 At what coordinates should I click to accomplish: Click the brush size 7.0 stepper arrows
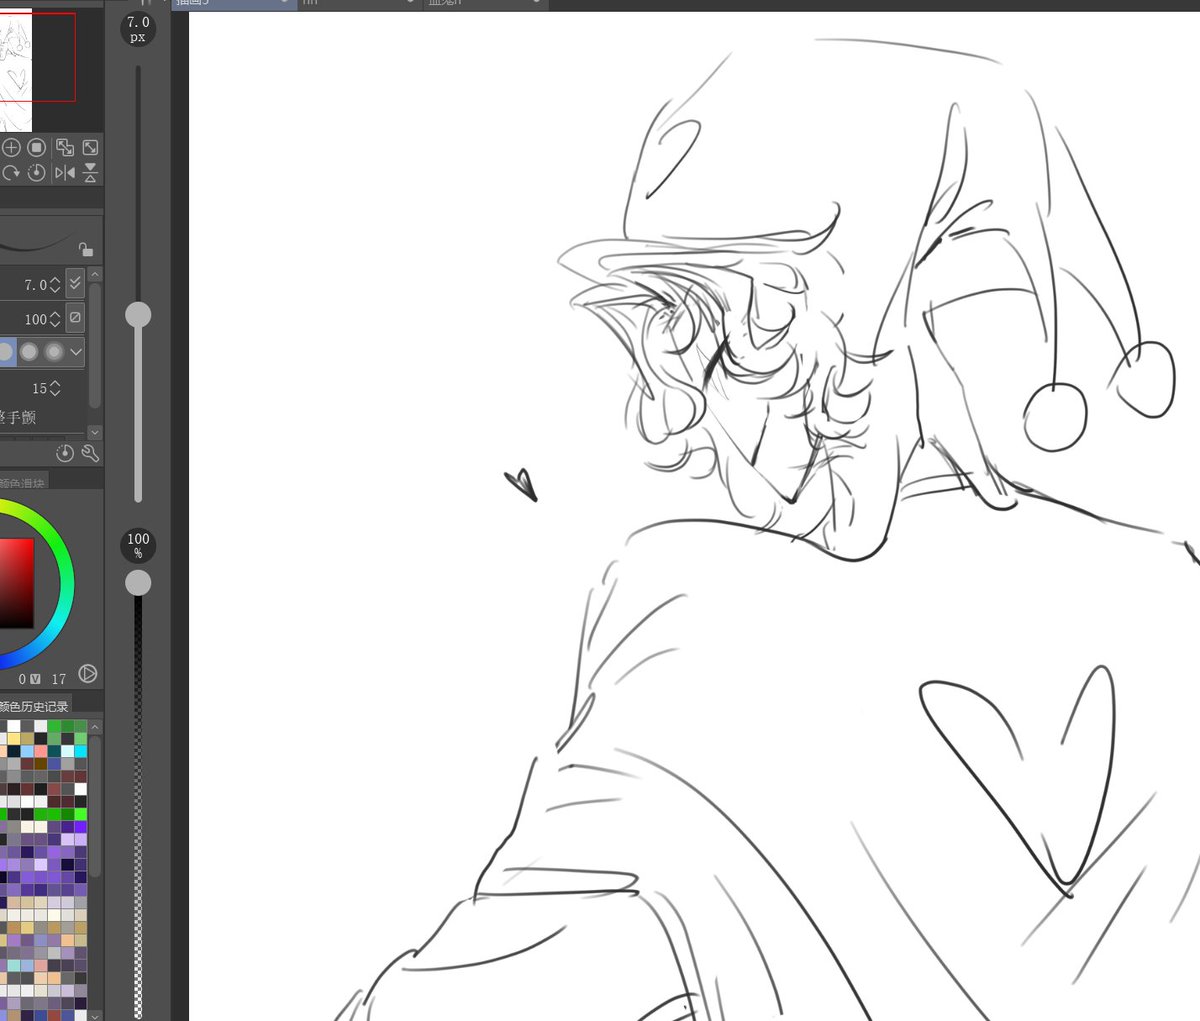pyautogui.click(x=55, y=285)
